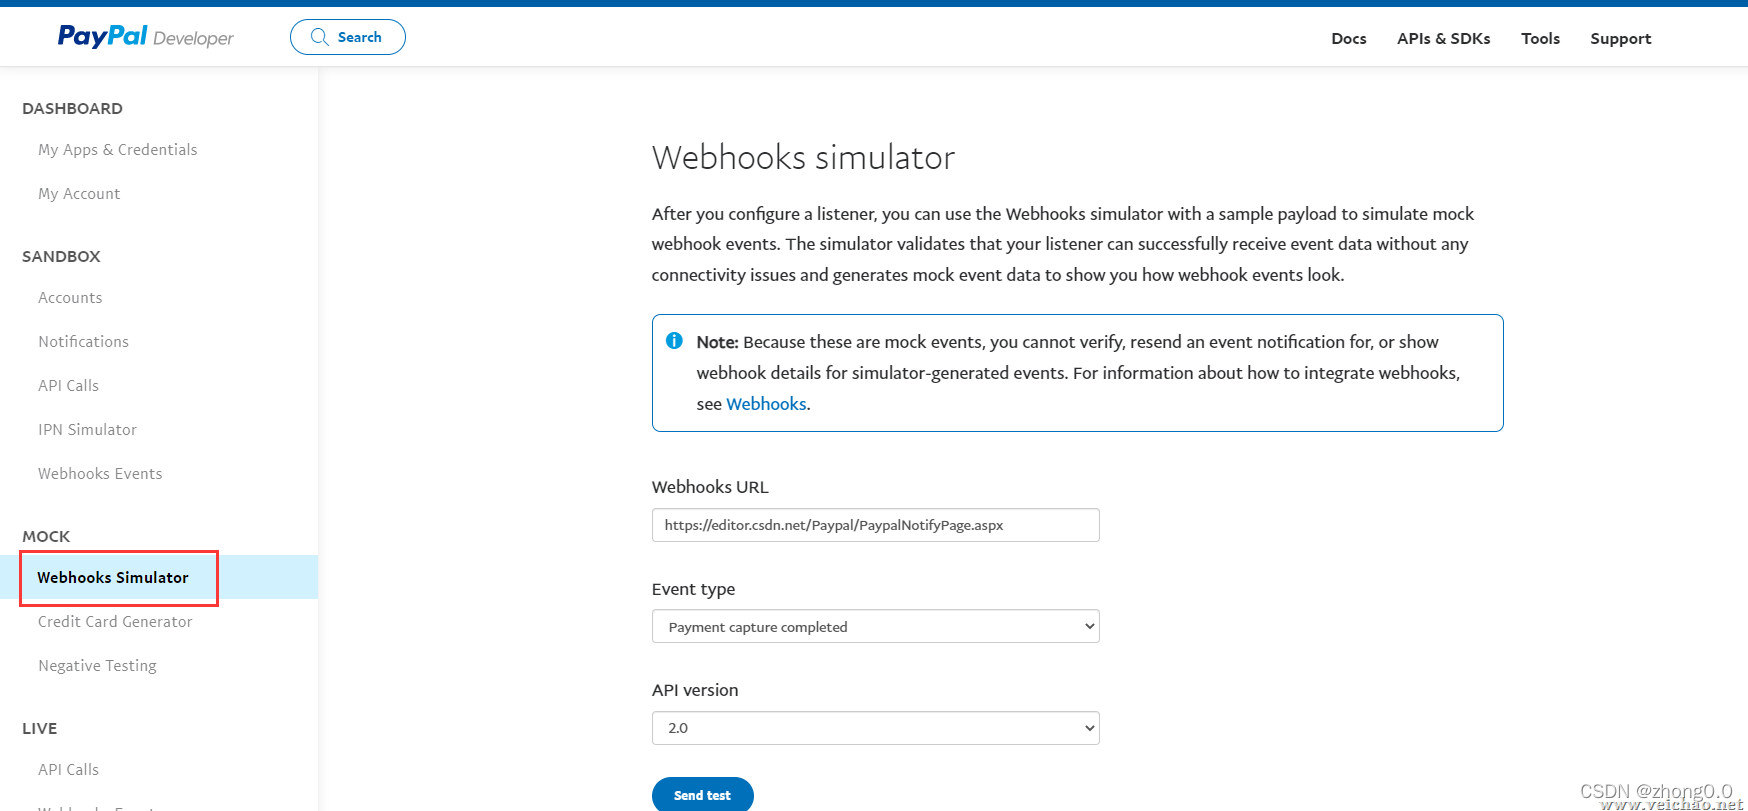This screenshot has height=811, width=1748.
Task: Open Sandbox Webhooks Events
Action: (100, 473)
